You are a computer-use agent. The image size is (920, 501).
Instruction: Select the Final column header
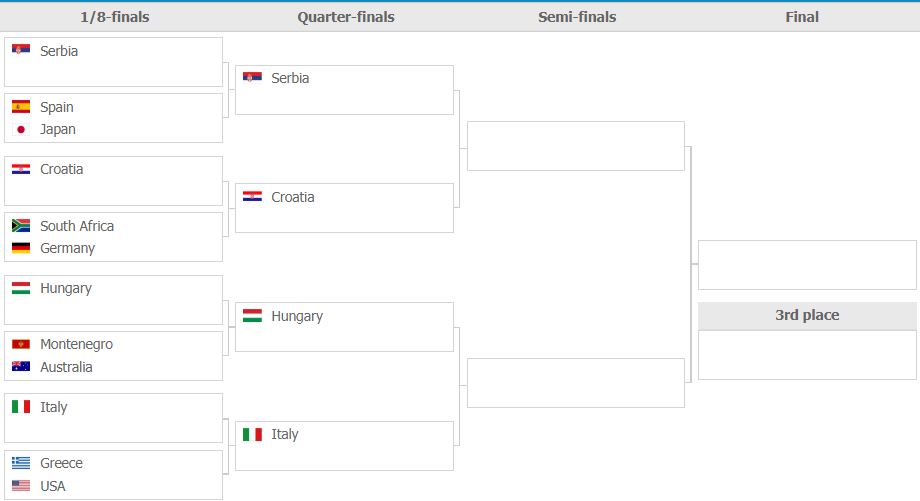[802, 17]
